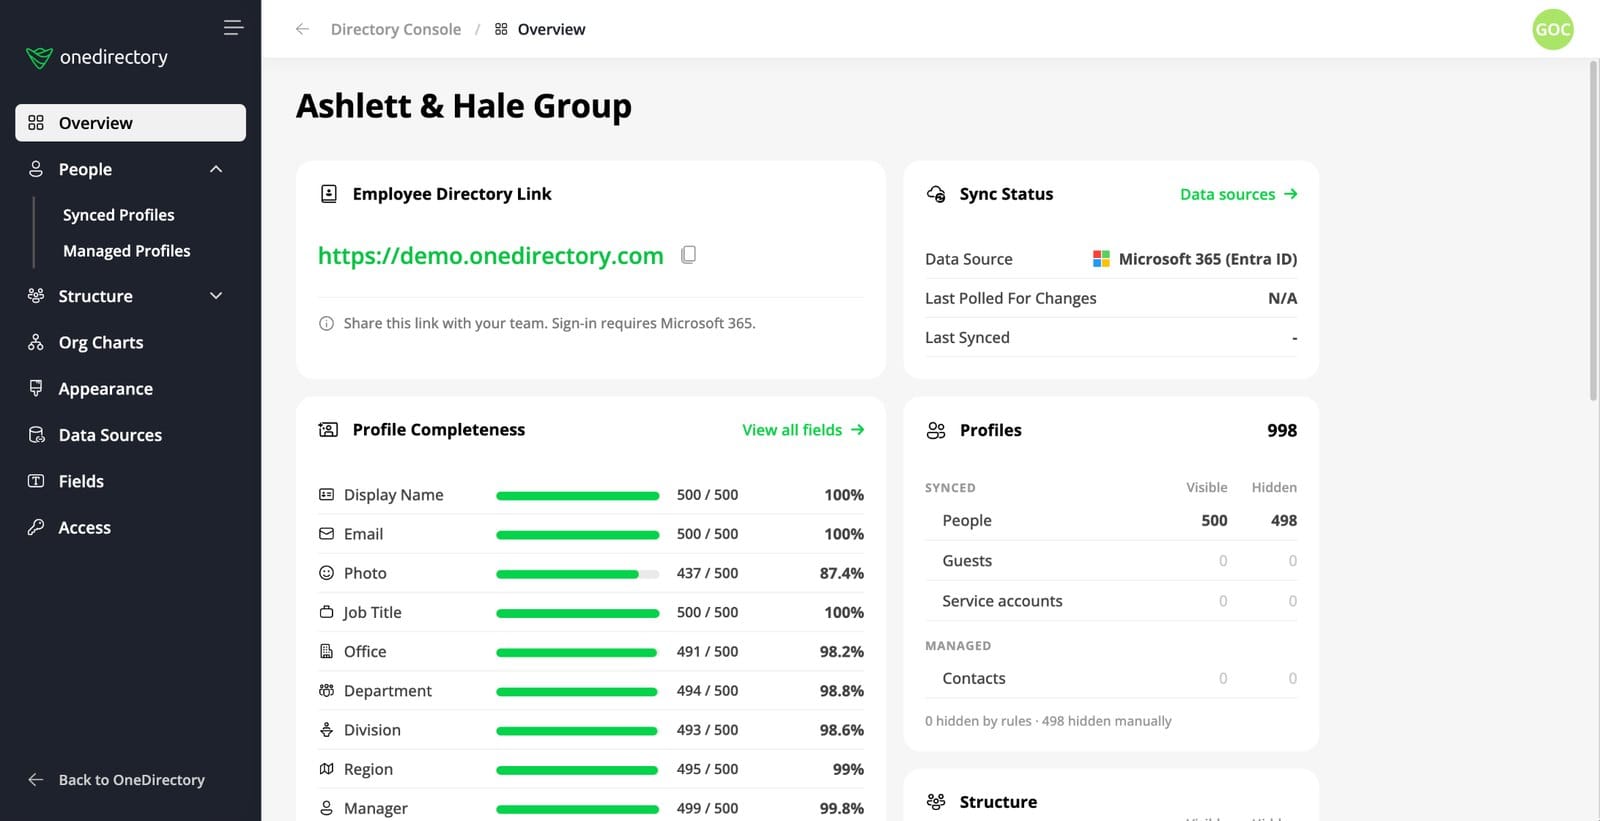Expand the Structure menu chevron
The width and height of the screenshot is (1600, 821).
[216, 296]
